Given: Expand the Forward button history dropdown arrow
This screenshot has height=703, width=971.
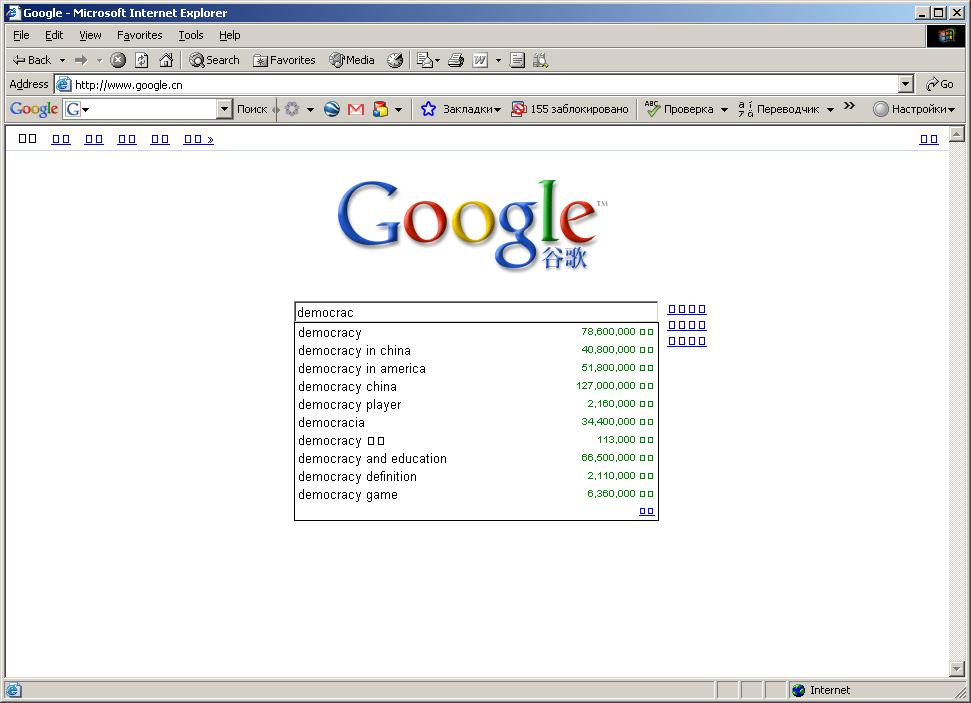Looking at the screenshot, I should (x=99, y=60).
